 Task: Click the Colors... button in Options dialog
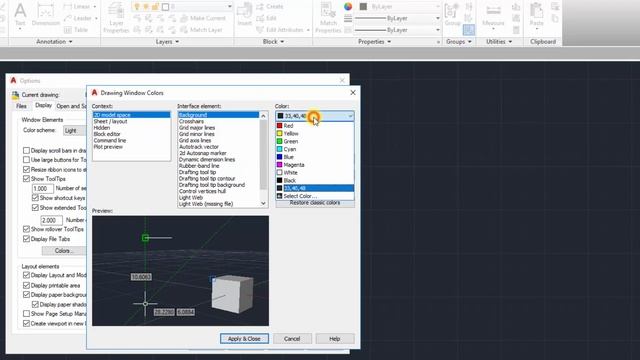tap(64, 251)
